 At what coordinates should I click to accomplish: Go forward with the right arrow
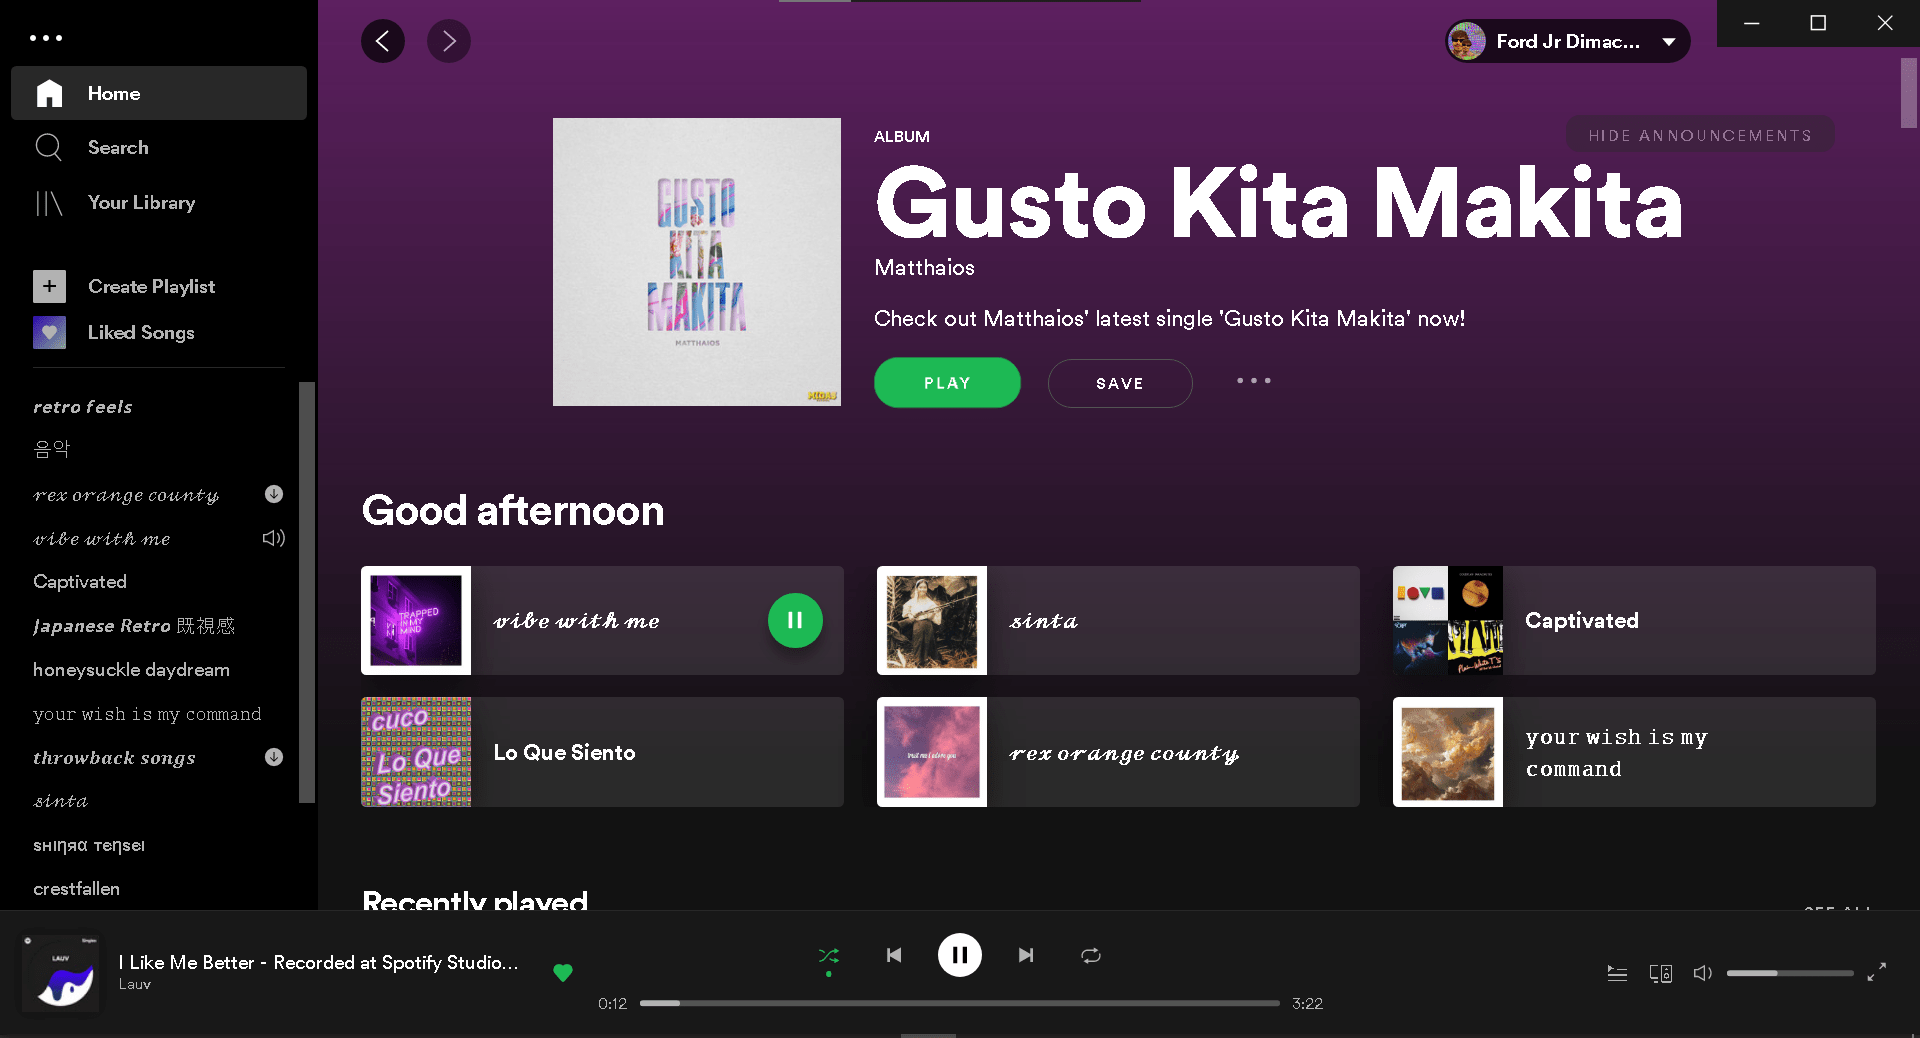coord(449,41)
